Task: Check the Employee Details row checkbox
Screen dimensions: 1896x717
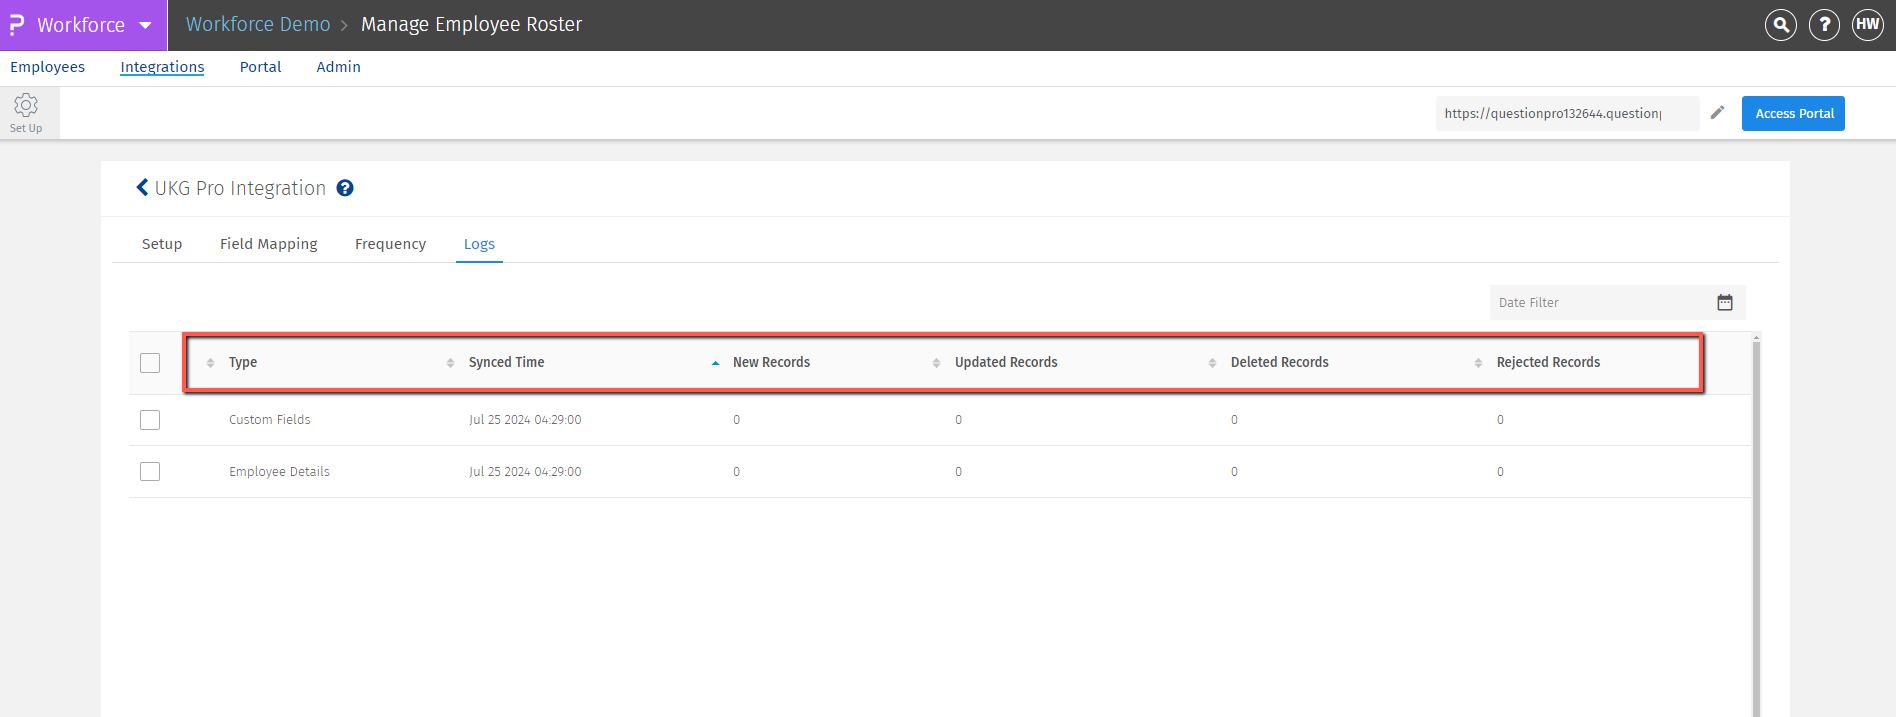Action: pos(150,472)
